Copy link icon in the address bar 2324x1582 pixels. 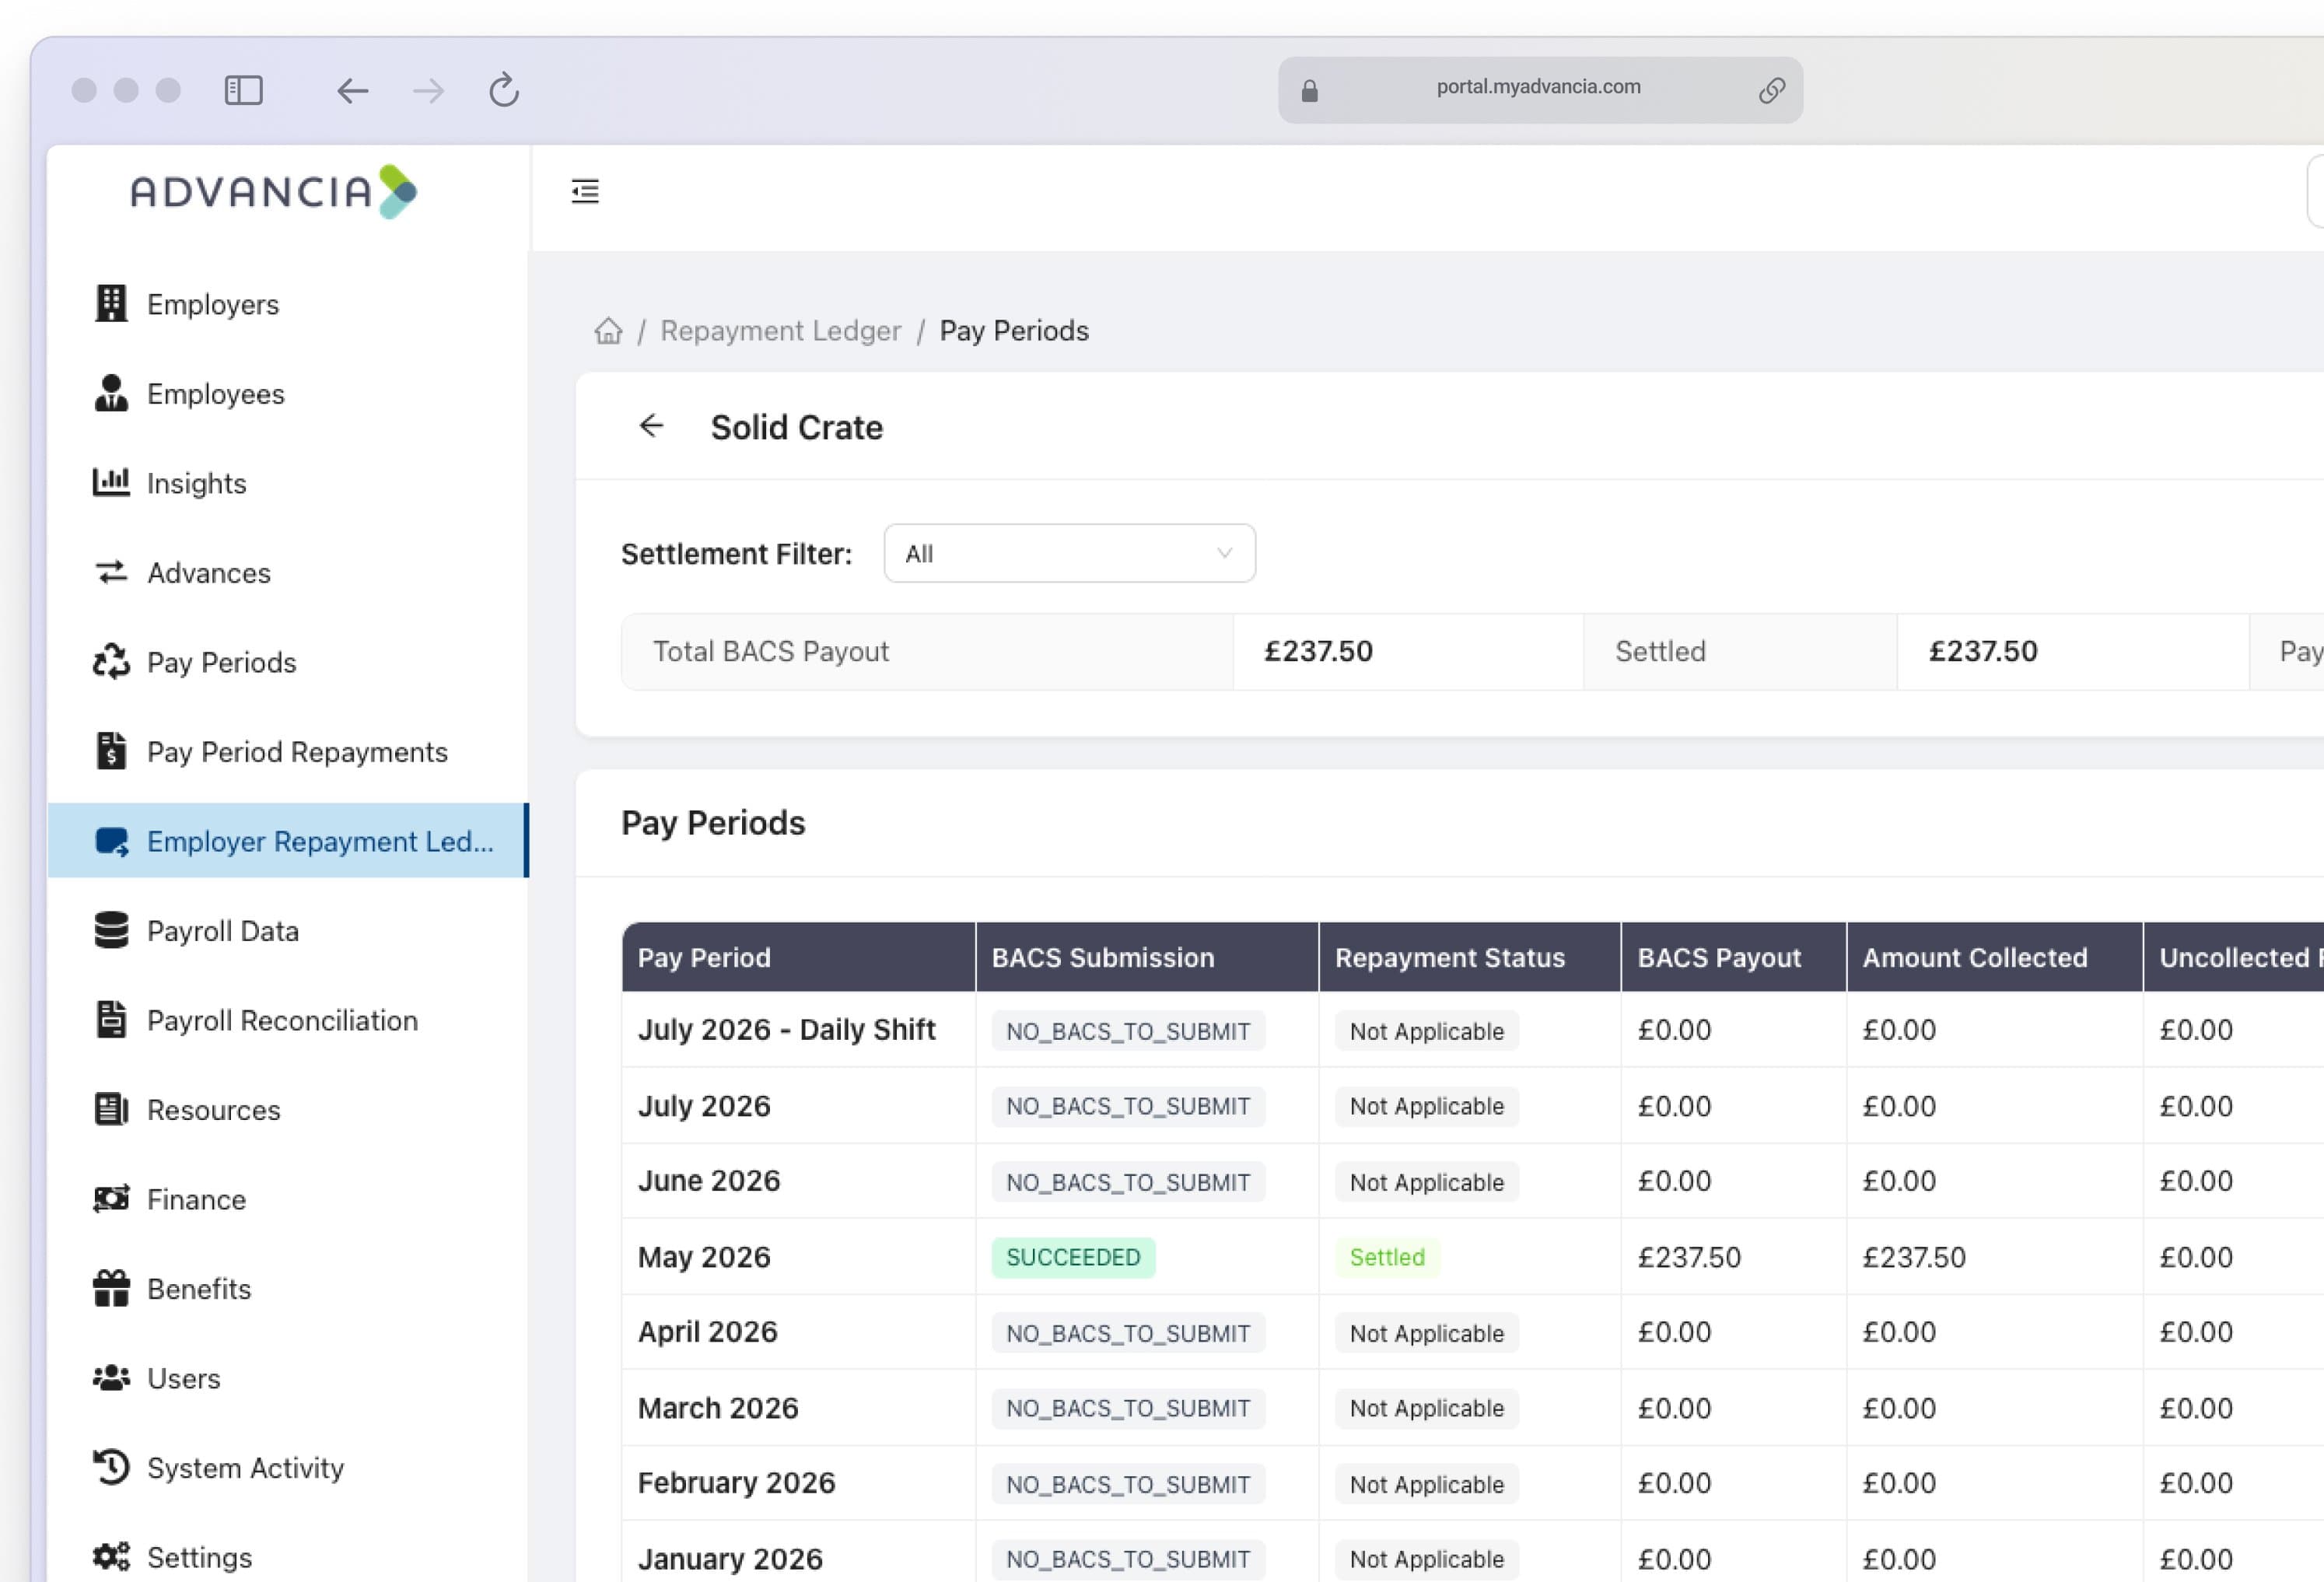click(x=1772, y=91)
